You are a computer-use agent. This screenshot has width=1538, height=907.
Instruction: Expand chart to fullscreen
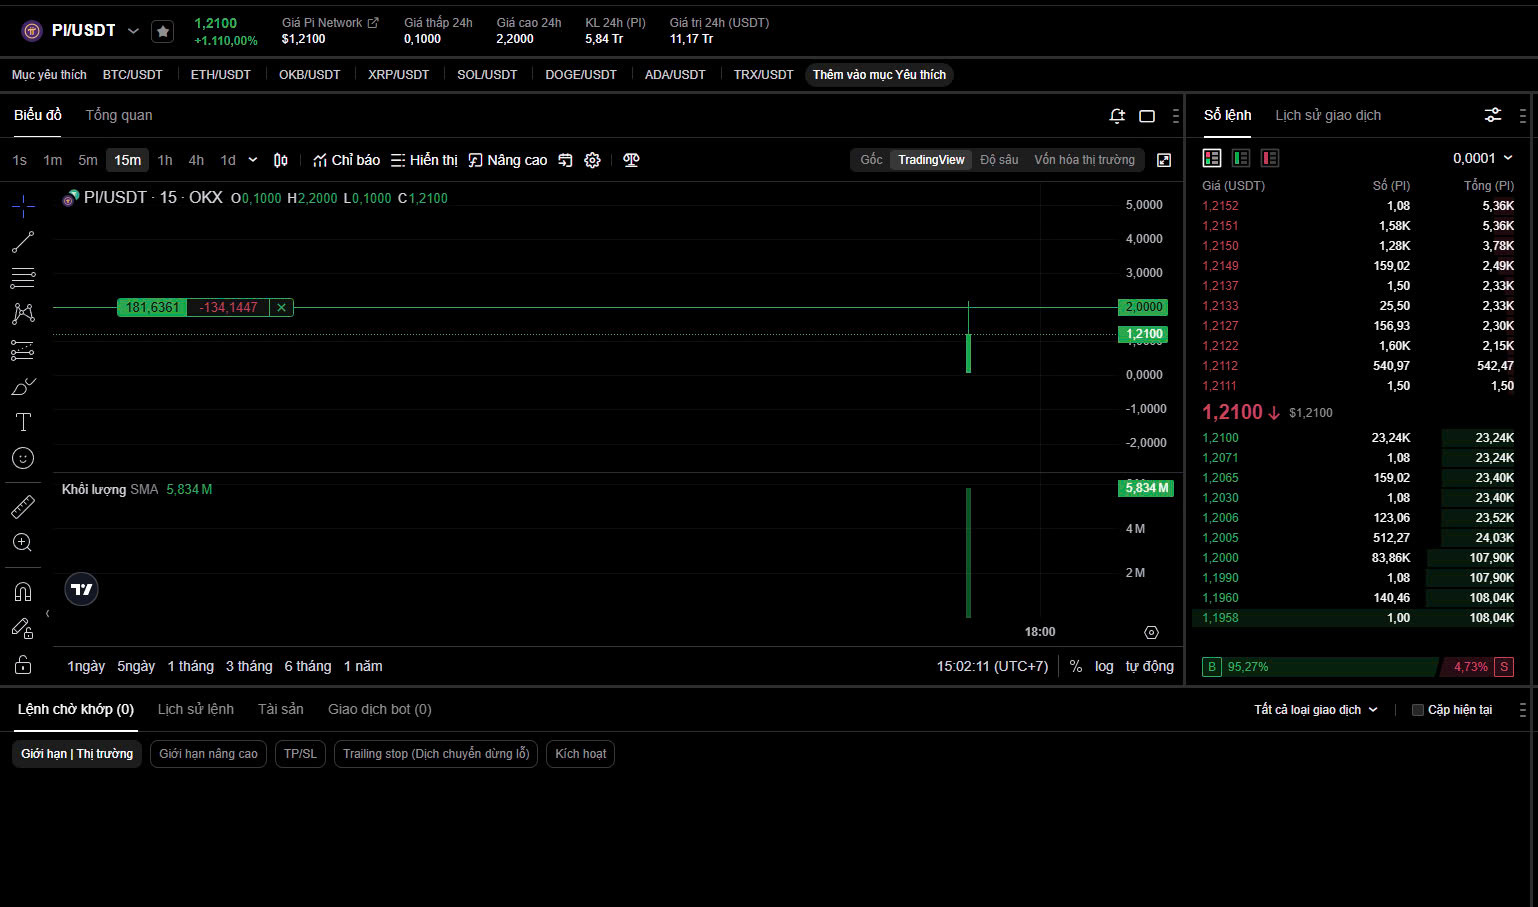[1164, 160]
